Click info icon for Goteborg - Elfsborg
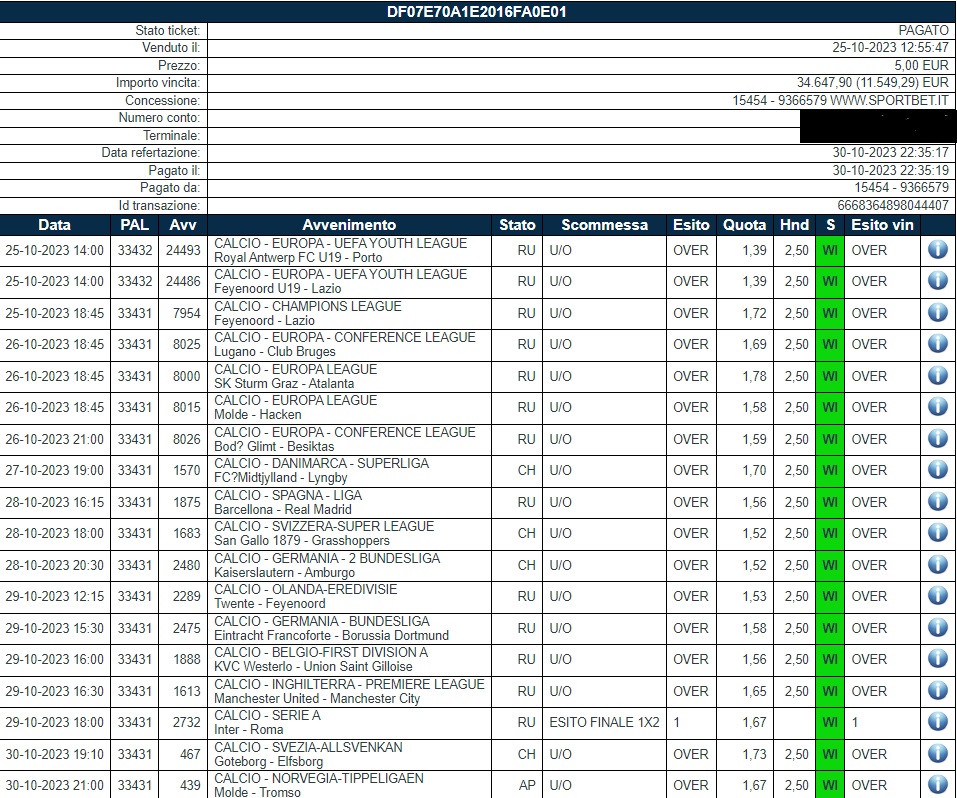The width and height of the screenshot is (957, 798). 937,754
